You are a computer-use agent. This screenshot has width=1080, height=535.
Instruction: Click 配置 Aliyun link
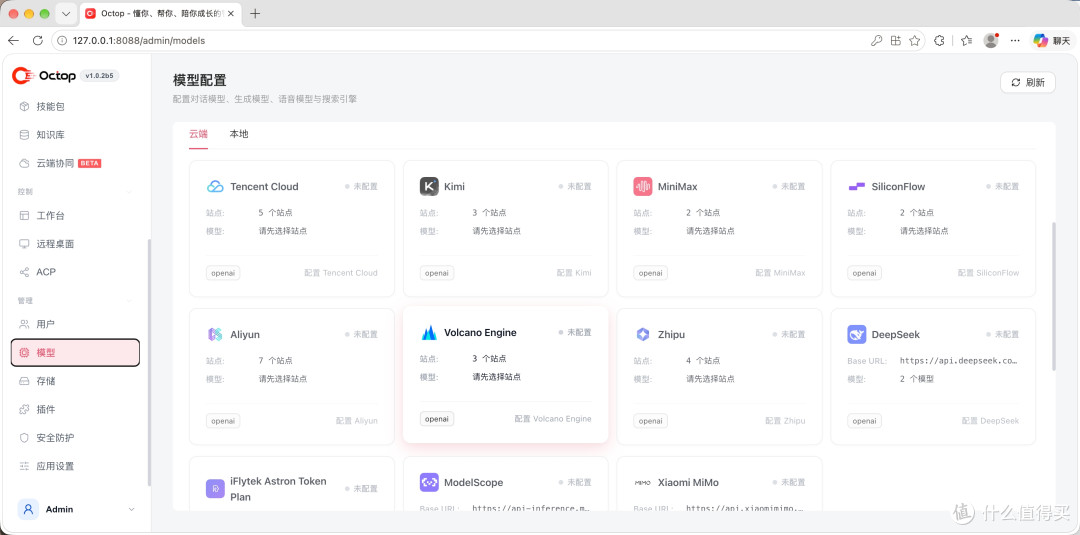(x=357, y=421)
